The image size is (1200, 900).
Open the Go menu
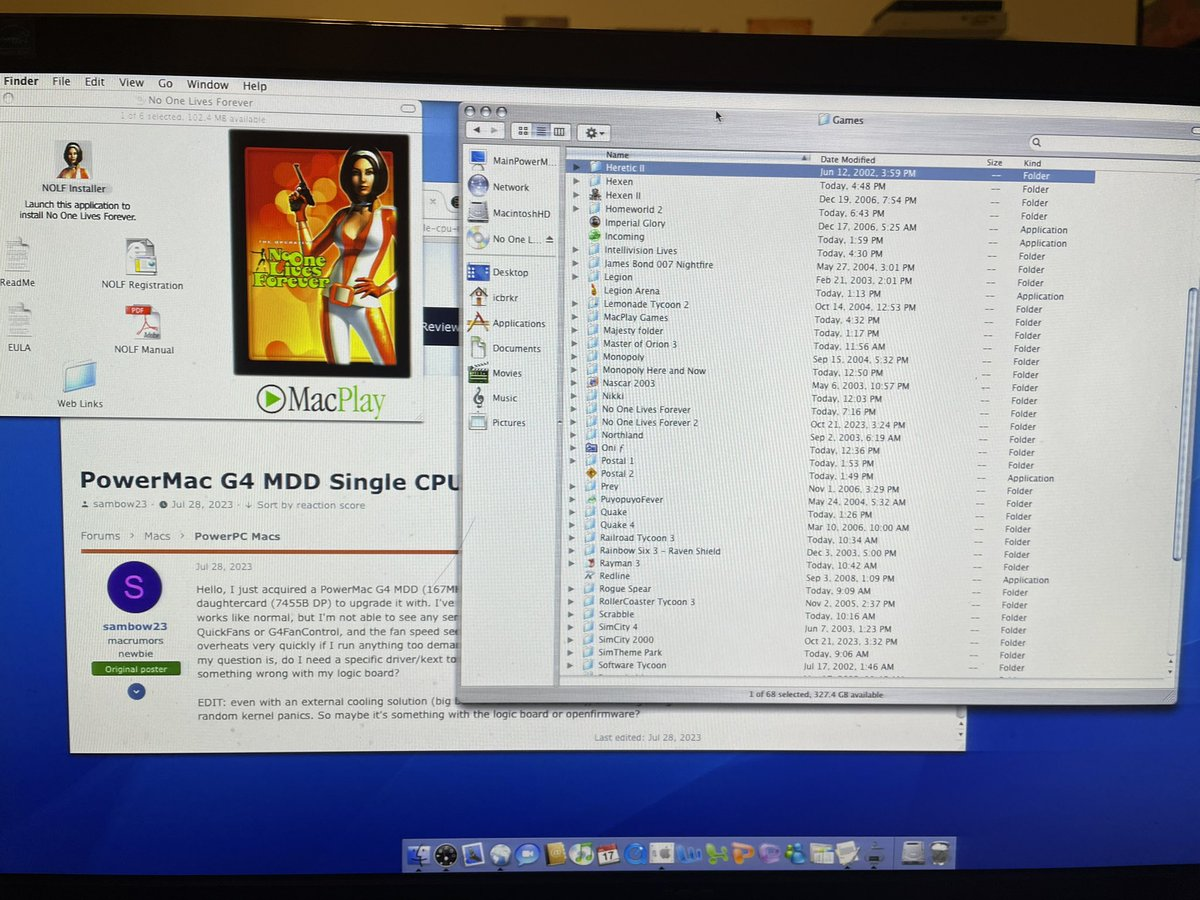(165, 84)
